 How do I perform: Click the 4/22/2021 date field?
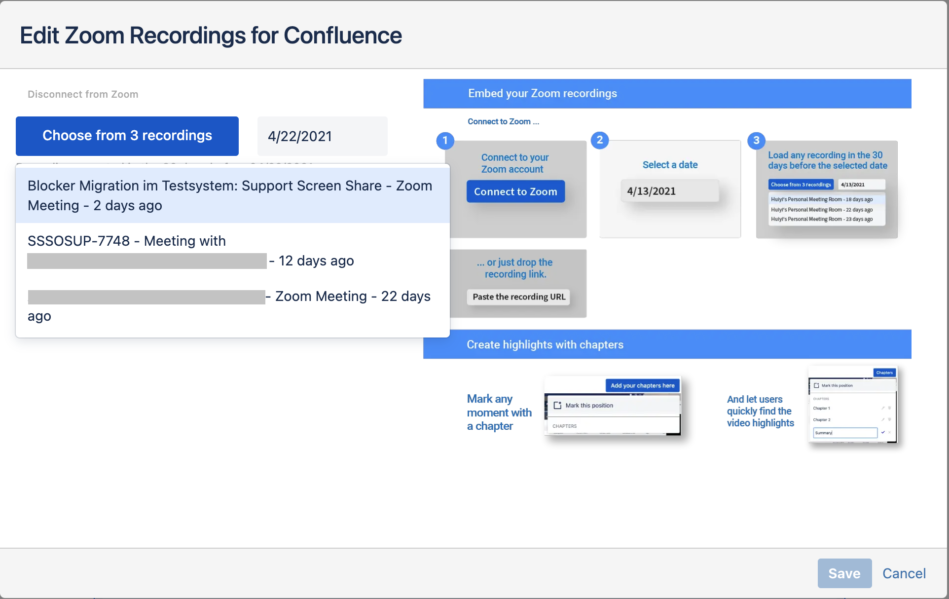322,136
